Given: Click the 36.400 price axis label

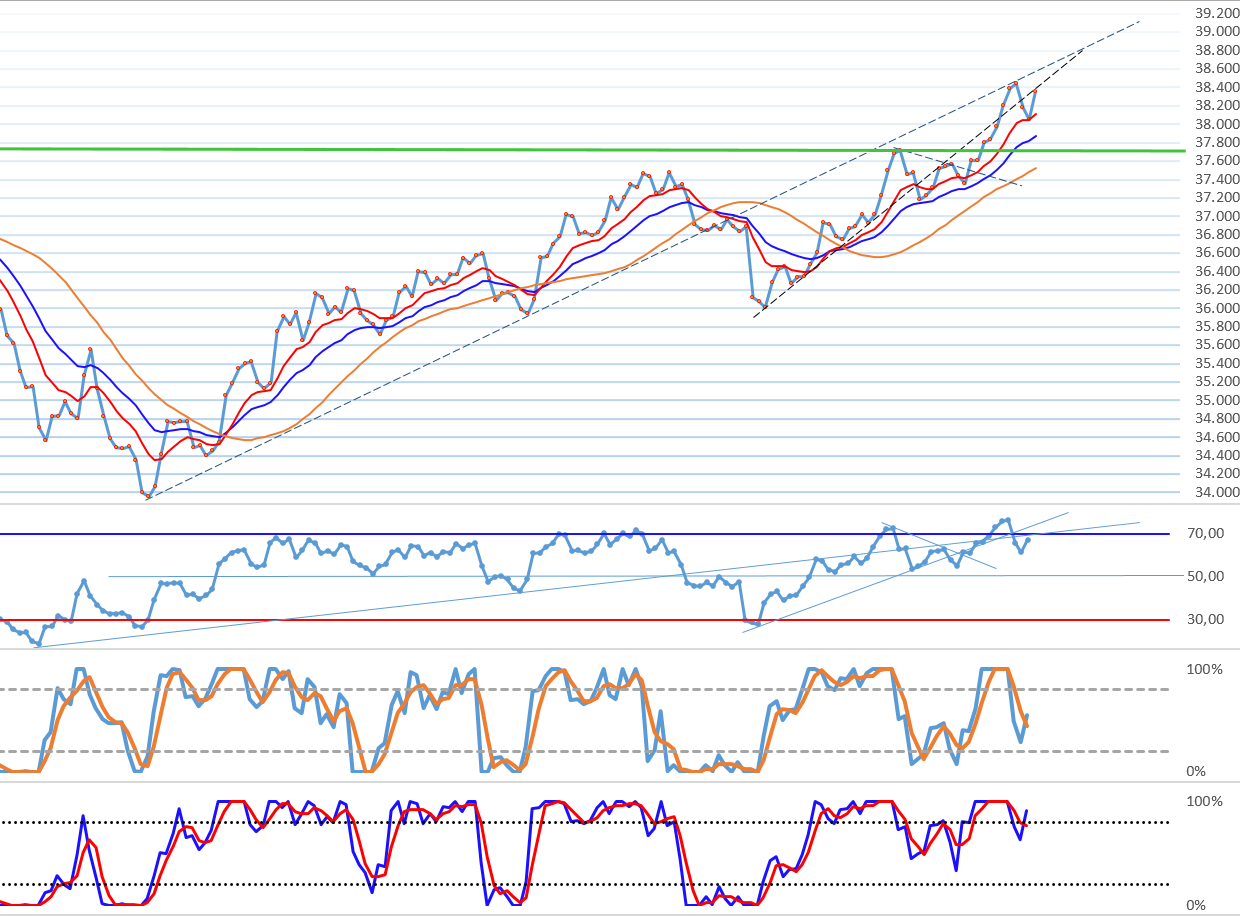Looking at the screenshot, I should pos(1218,271).
